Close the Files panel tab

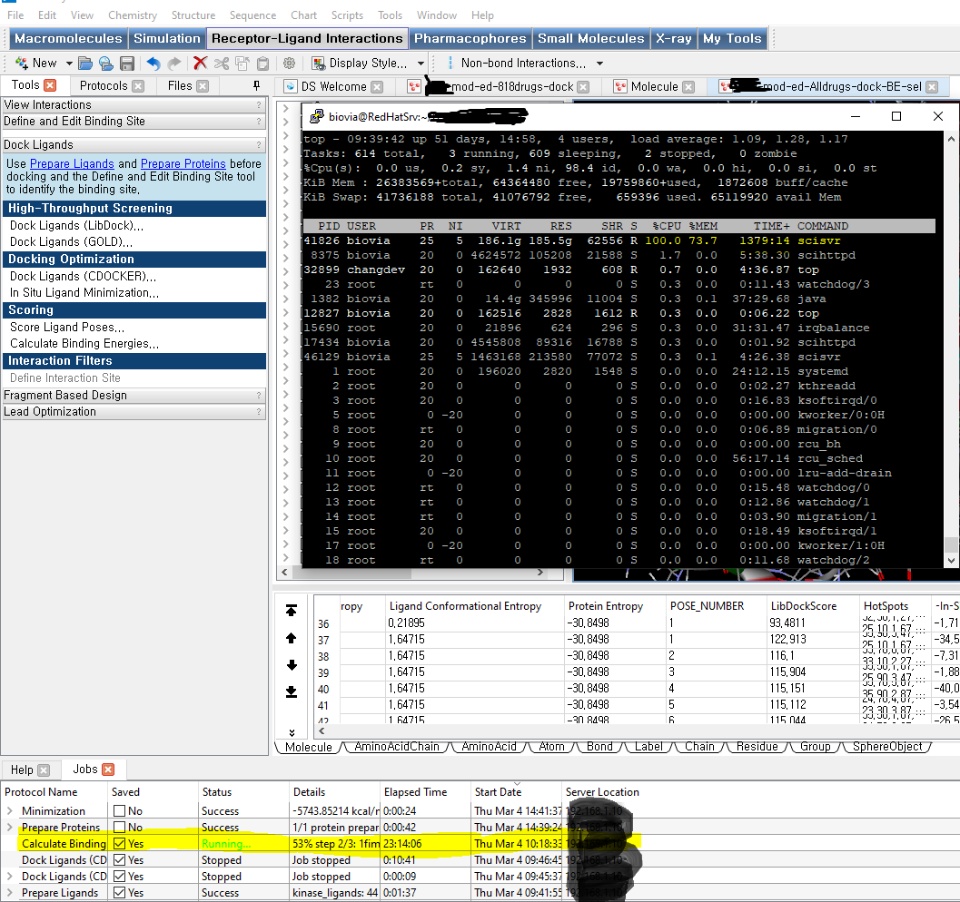point(203,86)
